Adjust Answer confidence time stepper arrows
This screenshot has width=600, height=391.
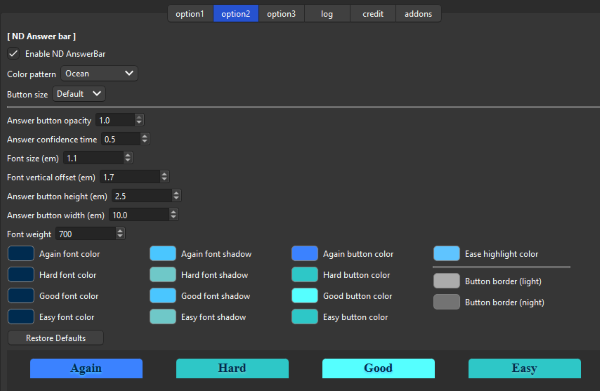(145, 139)
